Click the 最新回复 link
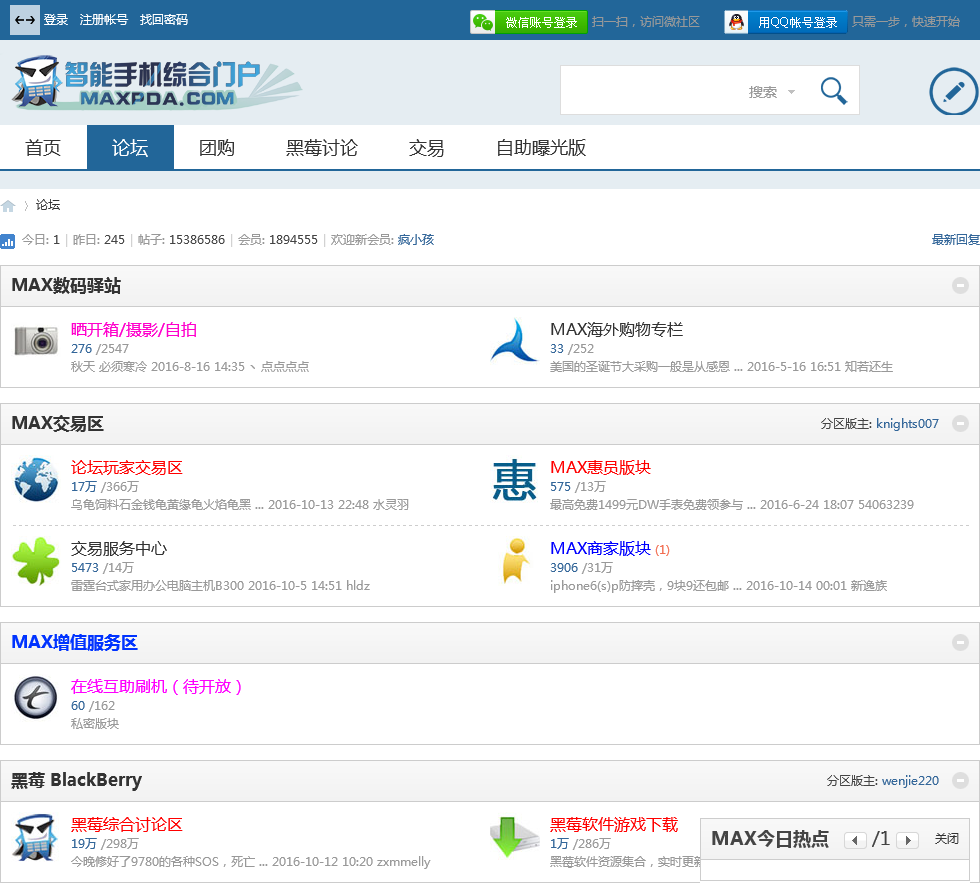The height and width of the screenshot is (891, 980). tap(956, 240)
